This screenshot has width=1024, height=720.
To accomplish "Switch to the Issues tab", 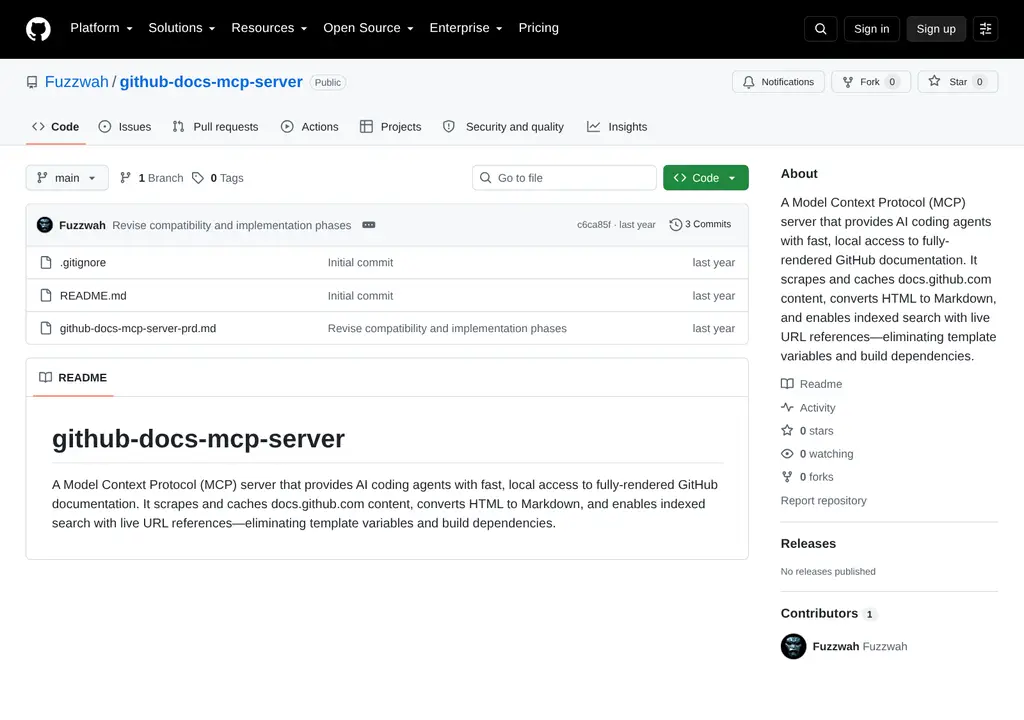I will 125,127.
